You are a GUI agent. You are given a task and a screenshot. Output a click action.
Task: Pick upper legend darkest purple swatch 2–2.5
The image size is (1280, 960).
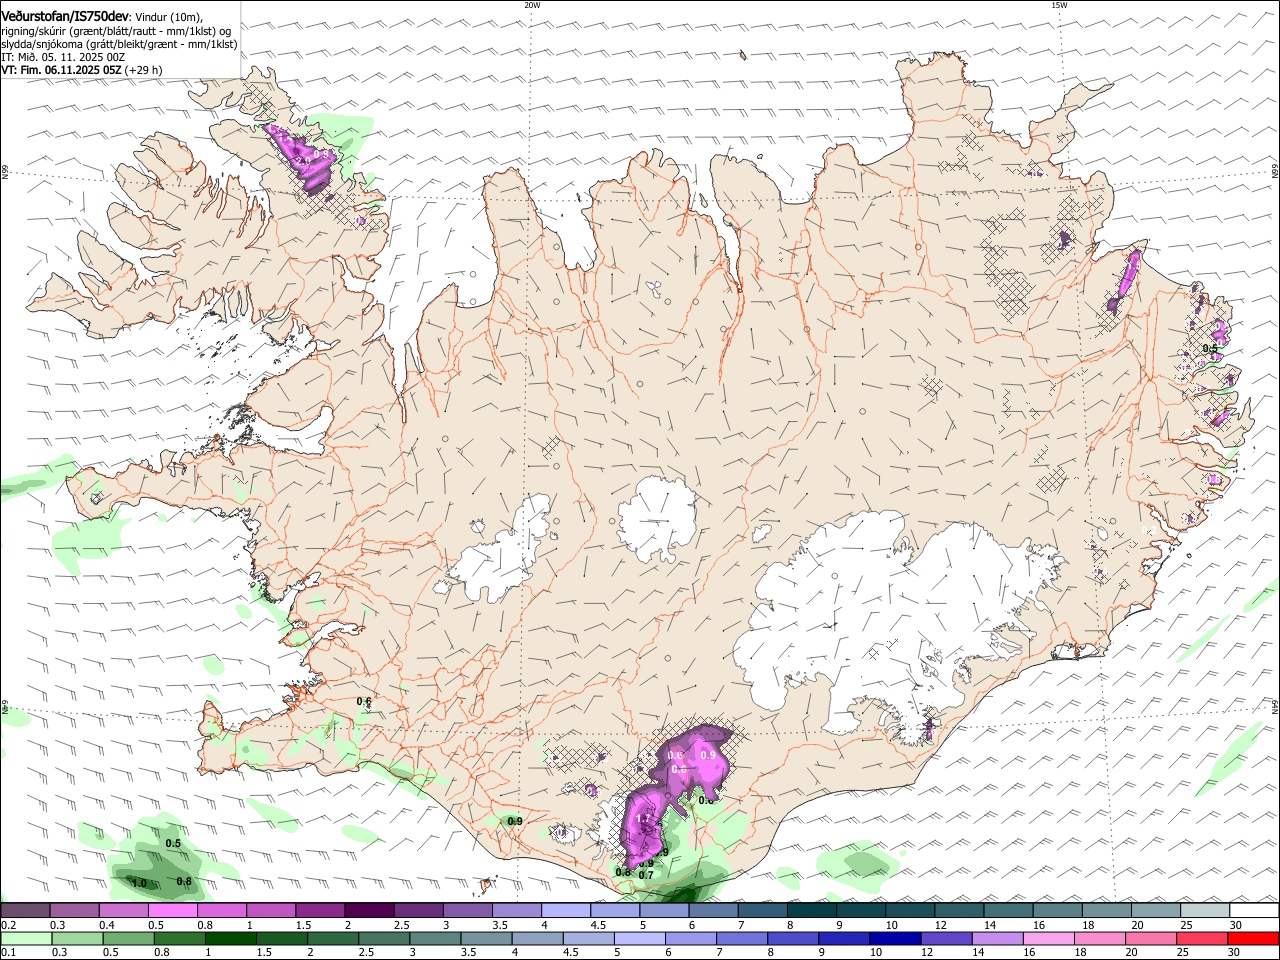coord(368,910)
